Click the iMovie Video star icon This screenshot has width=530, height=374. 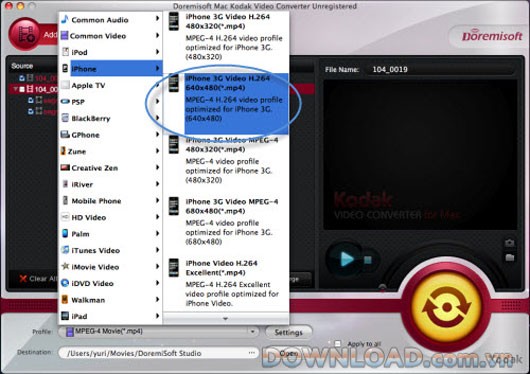tap(65, 266)
